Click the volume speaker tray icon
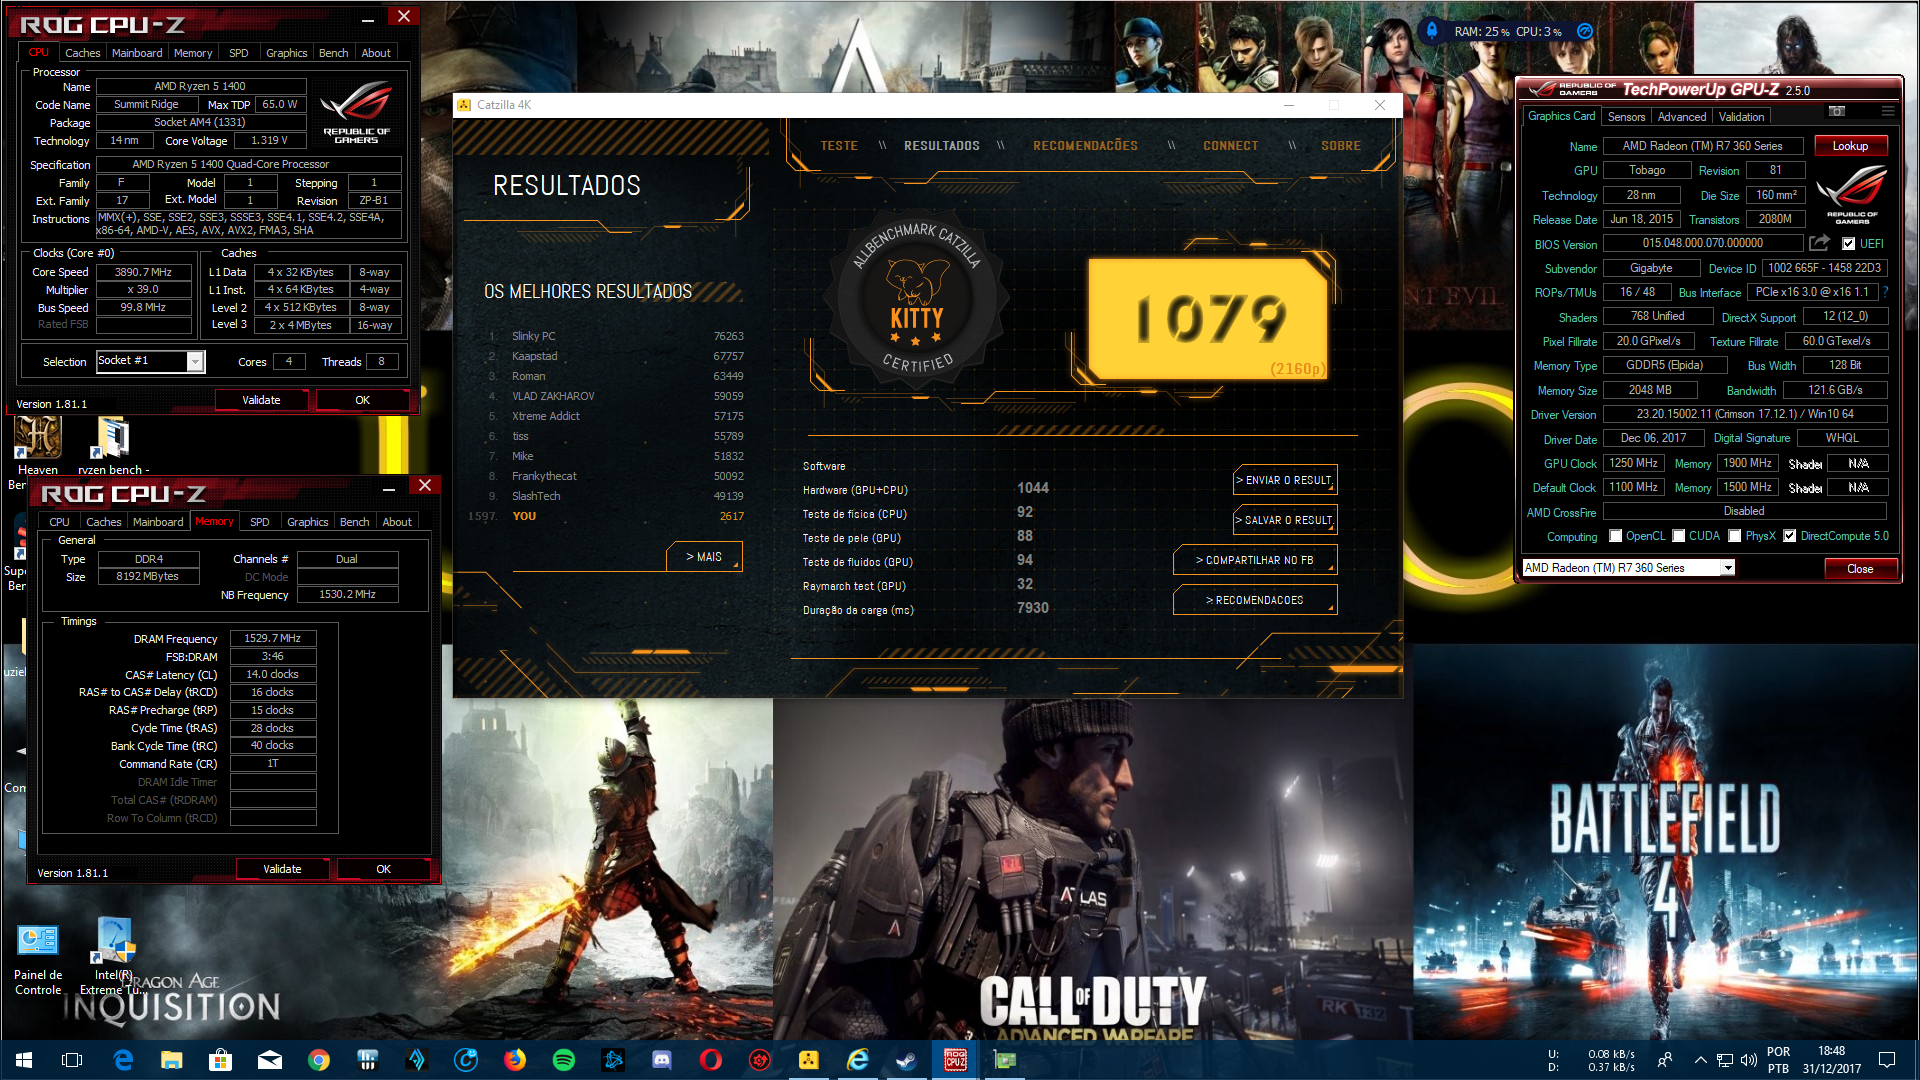 pyautogui.click(x=1748, y=1060)
